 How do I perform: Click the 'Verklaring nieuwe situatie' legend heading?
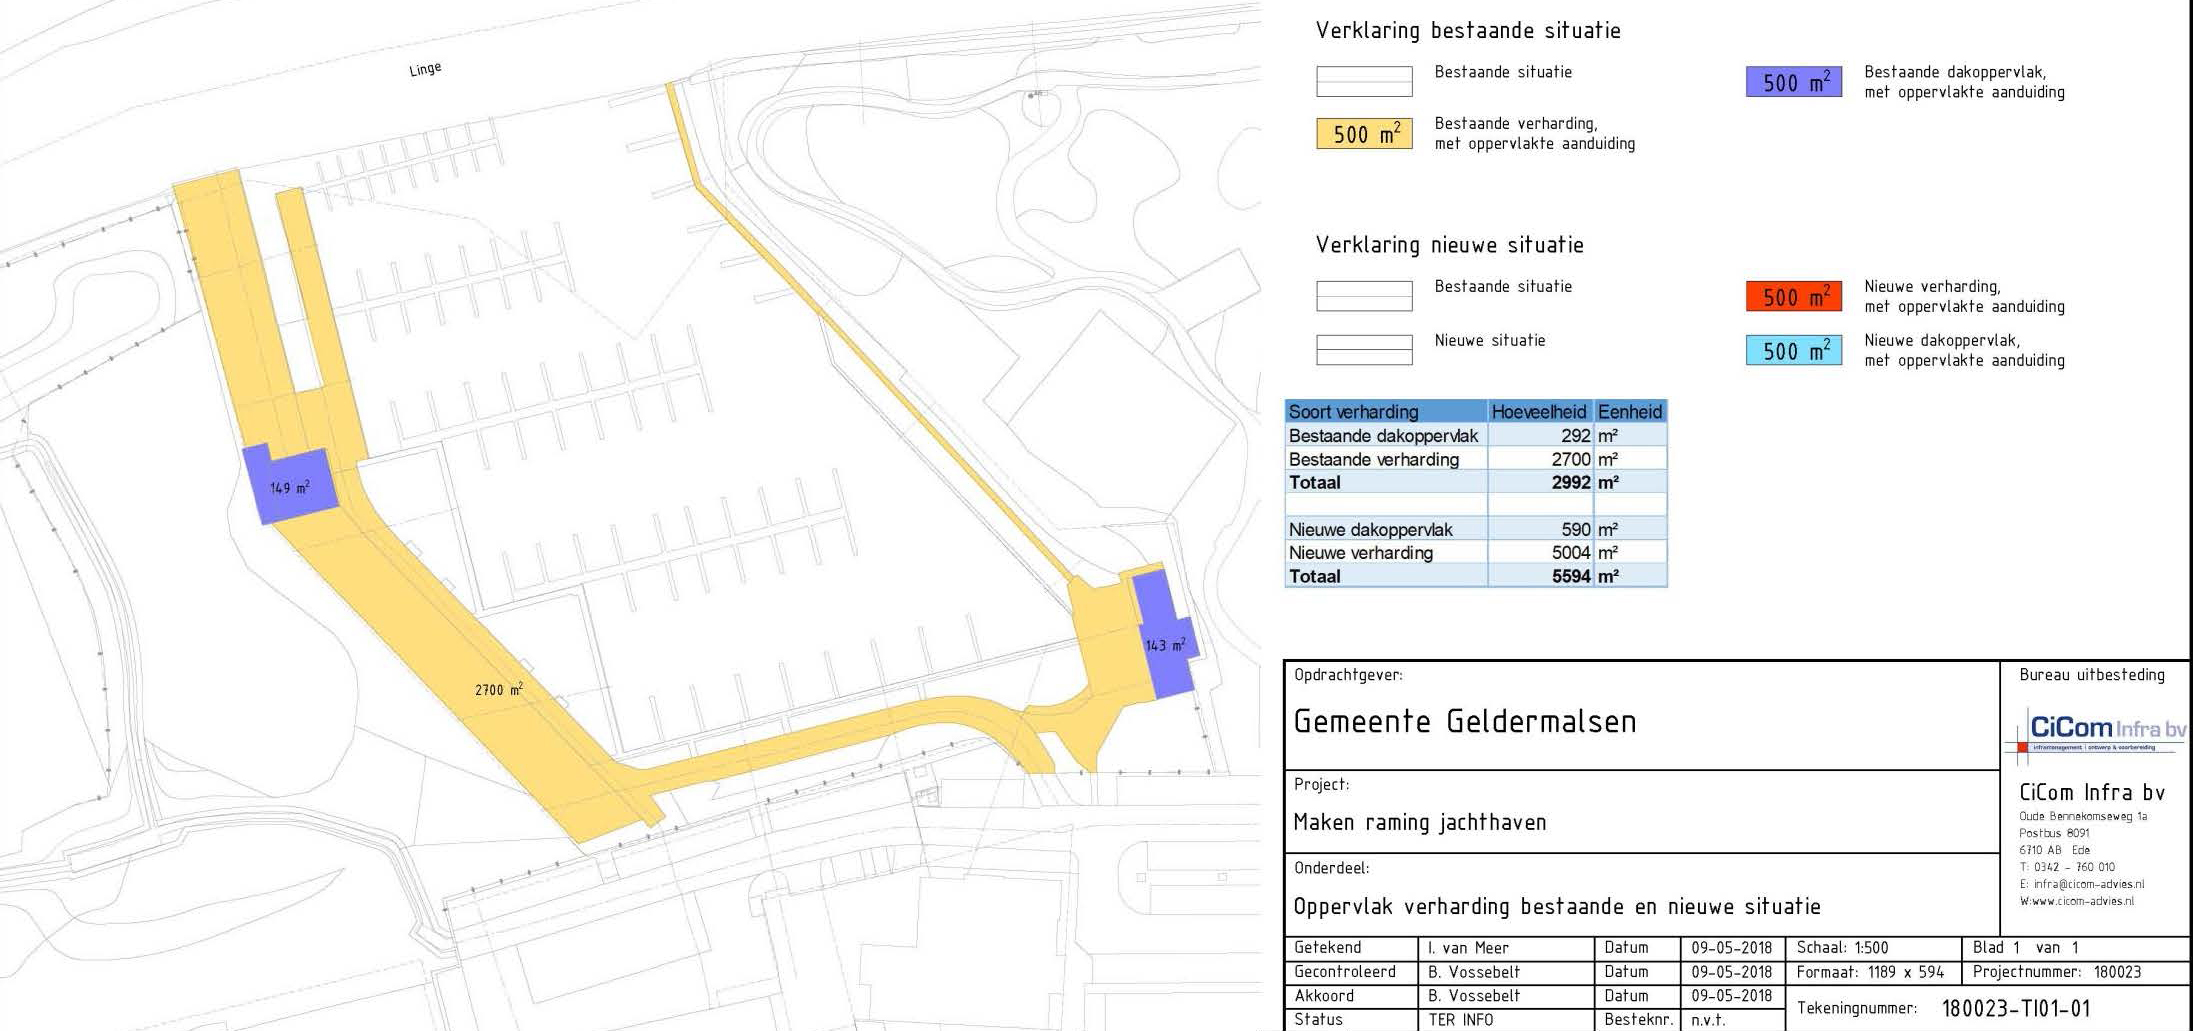click(x=1449, y=245)
